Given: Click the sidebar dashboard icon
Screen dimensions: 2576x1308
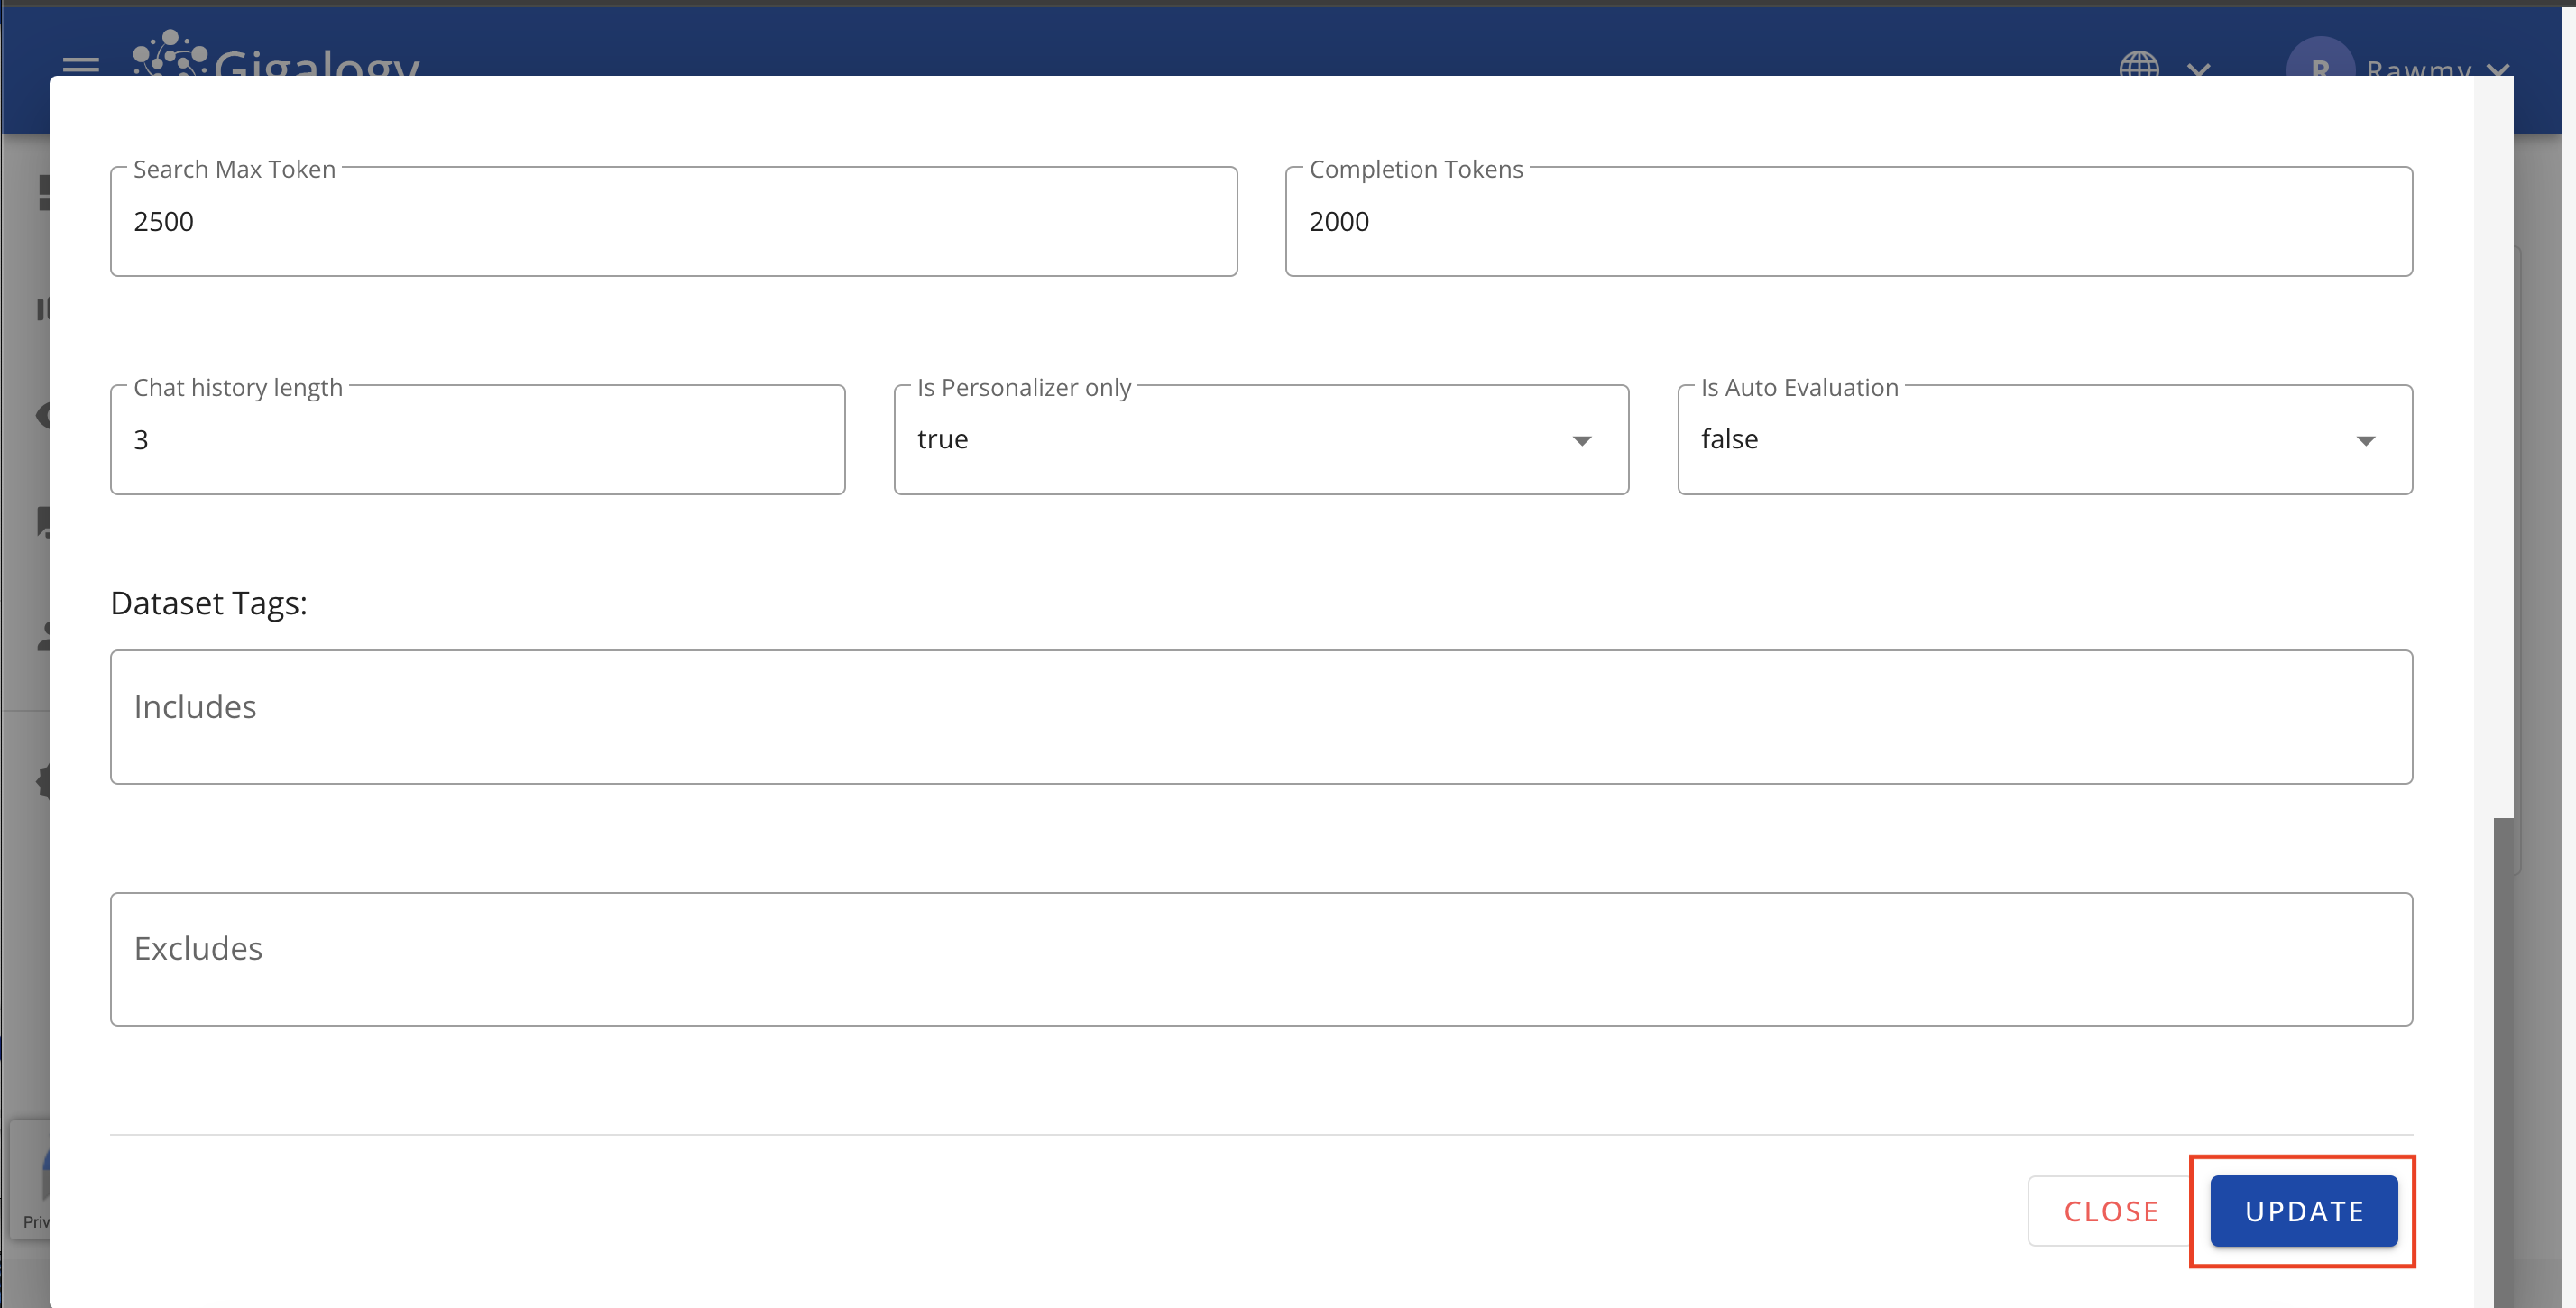Looking at the screenshot, I should pos(44,193).
